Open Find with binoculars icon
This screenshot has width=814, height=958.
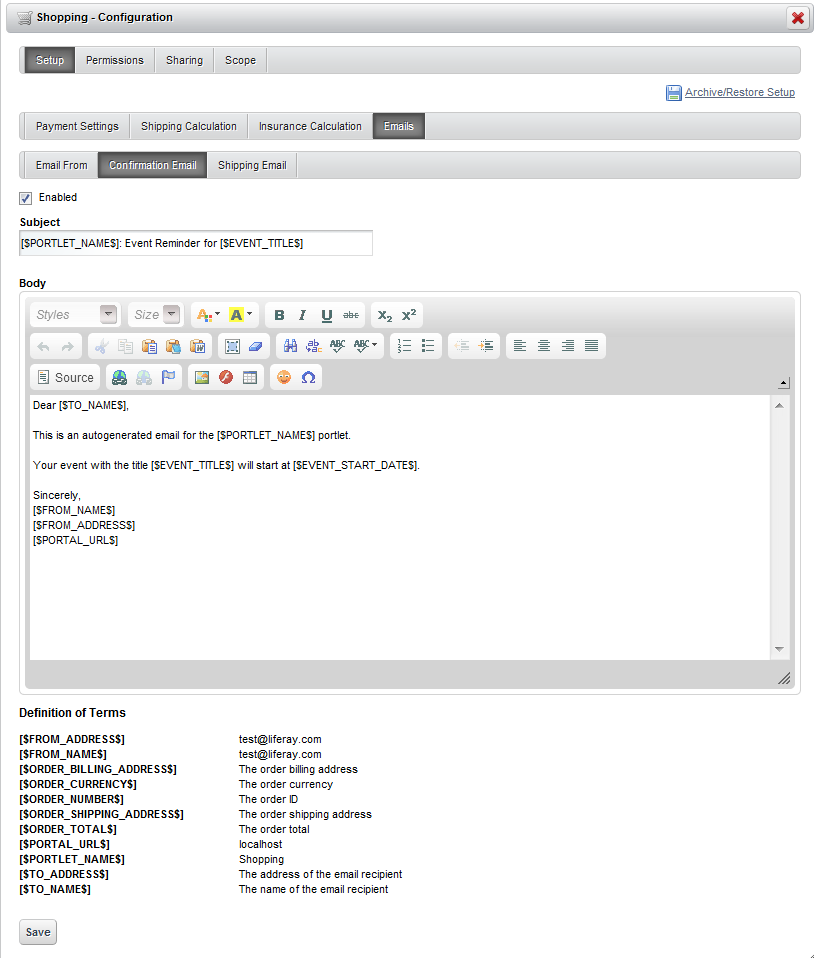[290, 346]
